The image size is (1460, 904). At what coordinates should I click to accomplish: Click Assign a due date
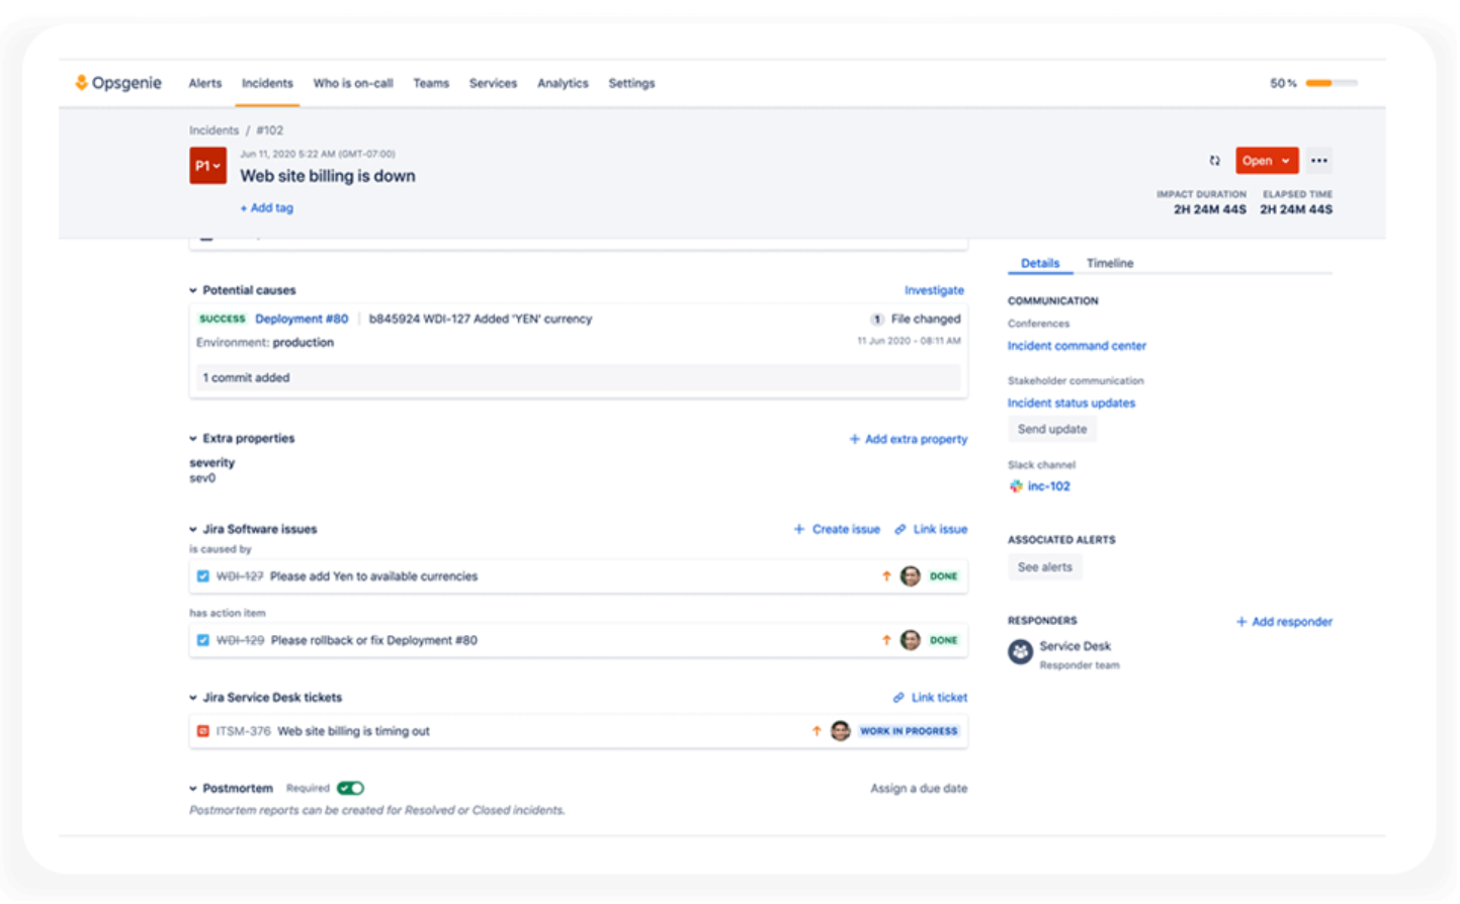point(919,789)
